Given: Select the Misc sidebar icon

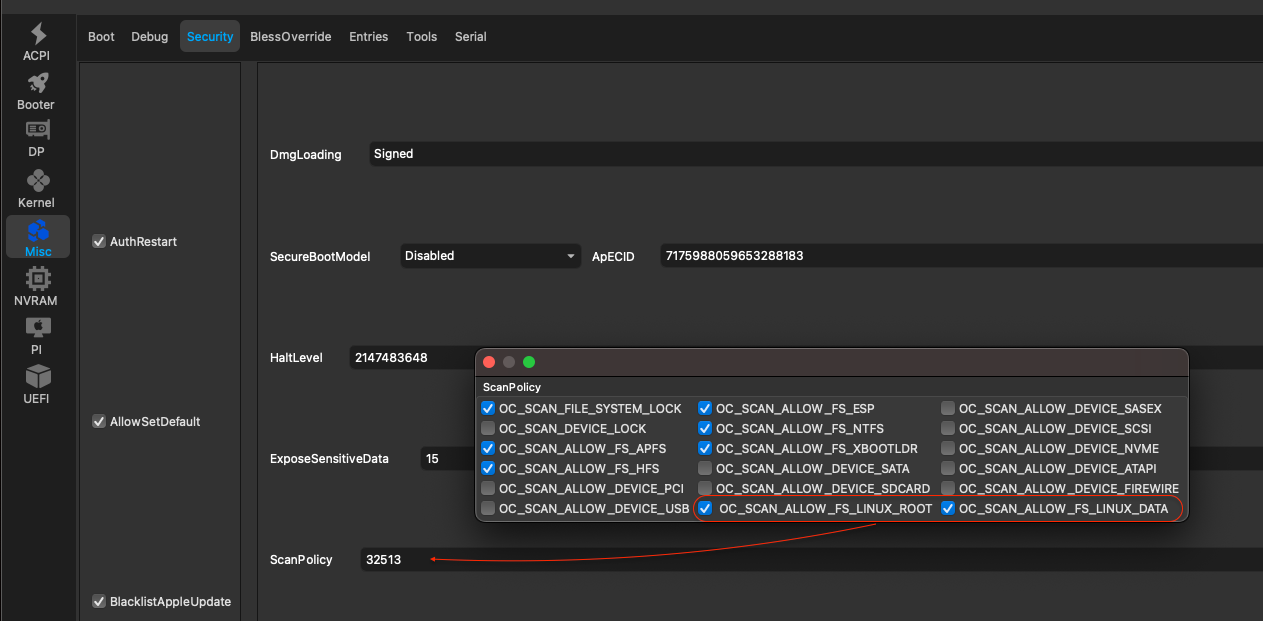Looking at the screenshot, I should [37, 232].
